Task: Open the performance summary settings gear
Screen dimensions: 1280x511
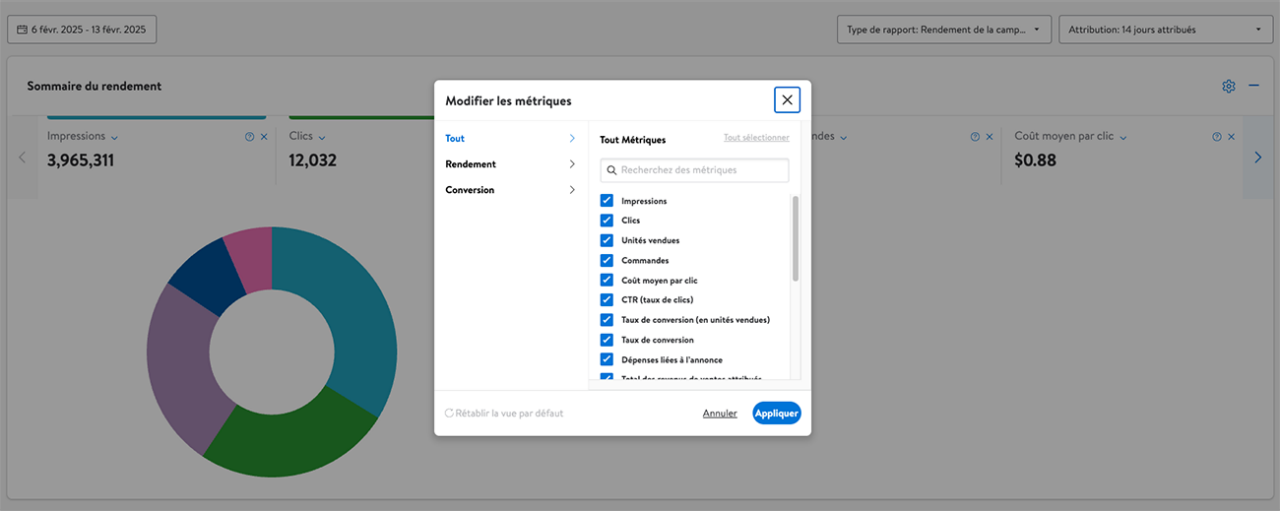Action: [x=1228, y=86]
